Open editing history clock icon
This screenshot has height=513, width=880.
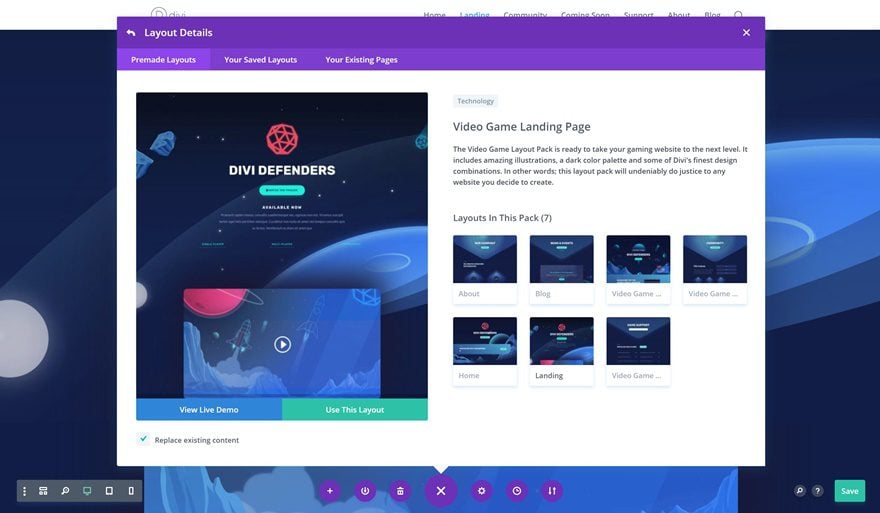[517, 491]
